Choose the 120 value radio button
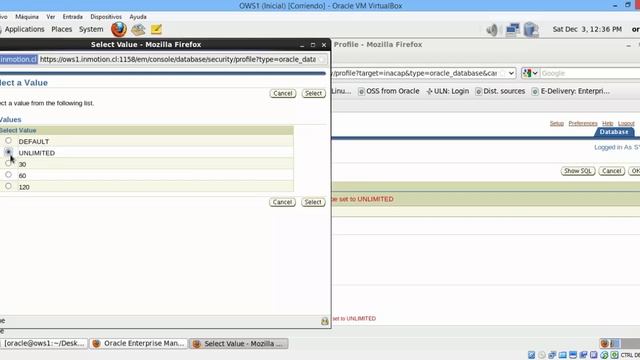This screenshot has height=360, width=640. click(x=8, y=186)
